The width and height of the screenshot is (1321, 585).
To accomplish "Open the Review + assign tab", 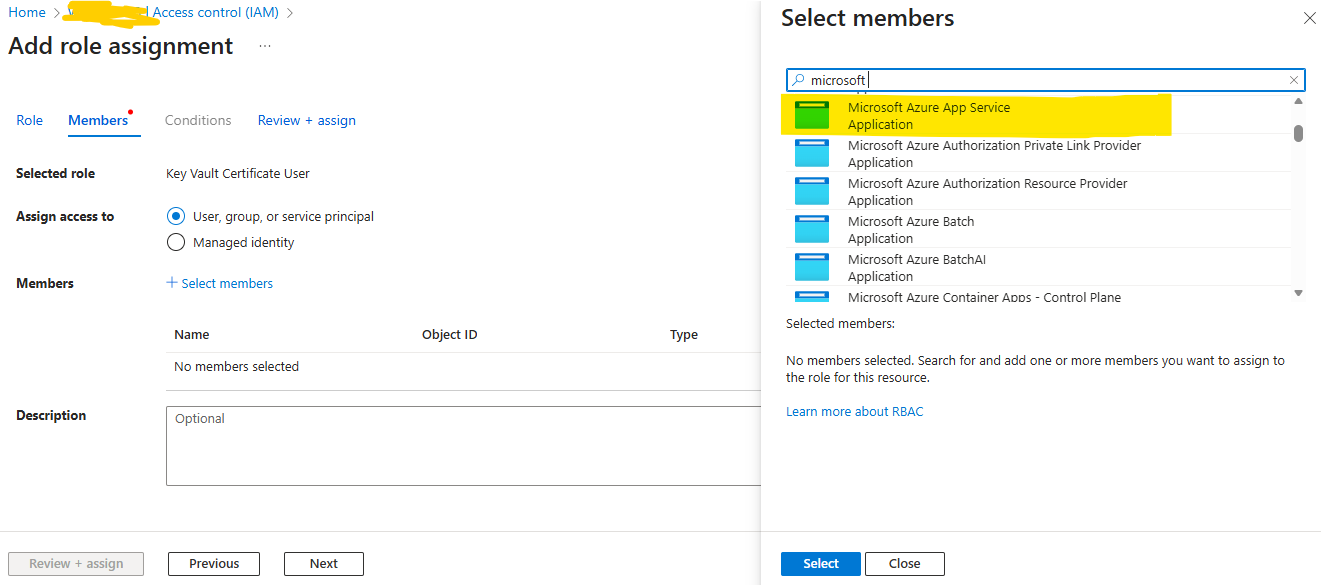I will point(307,120).
